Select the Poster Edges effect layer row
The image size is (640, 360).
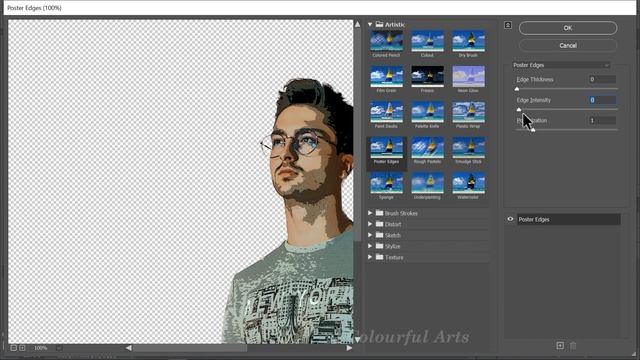tap(569, 220)
